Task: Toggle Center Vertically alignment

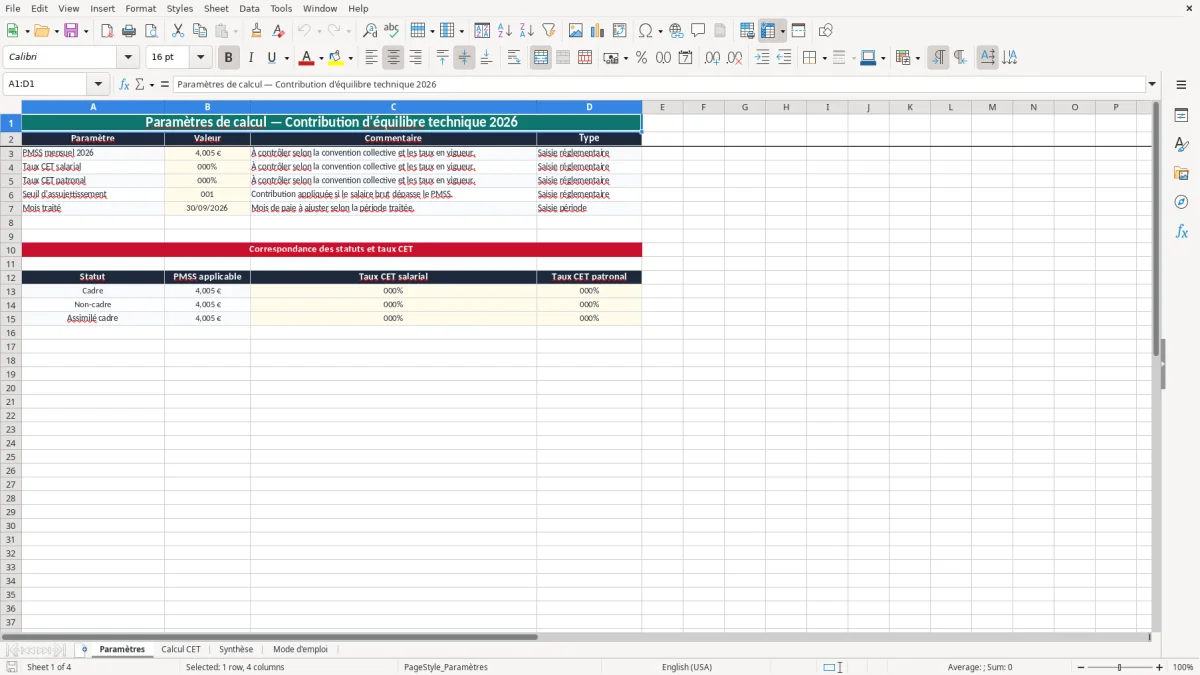Action: [x=464, y=58]
